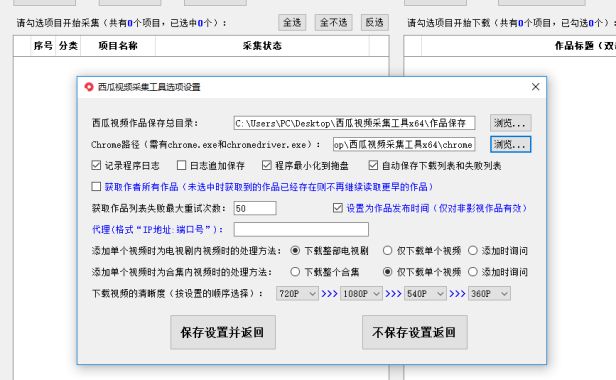Close the options settings dialog
Screen dimensions: 616x380
535,87
